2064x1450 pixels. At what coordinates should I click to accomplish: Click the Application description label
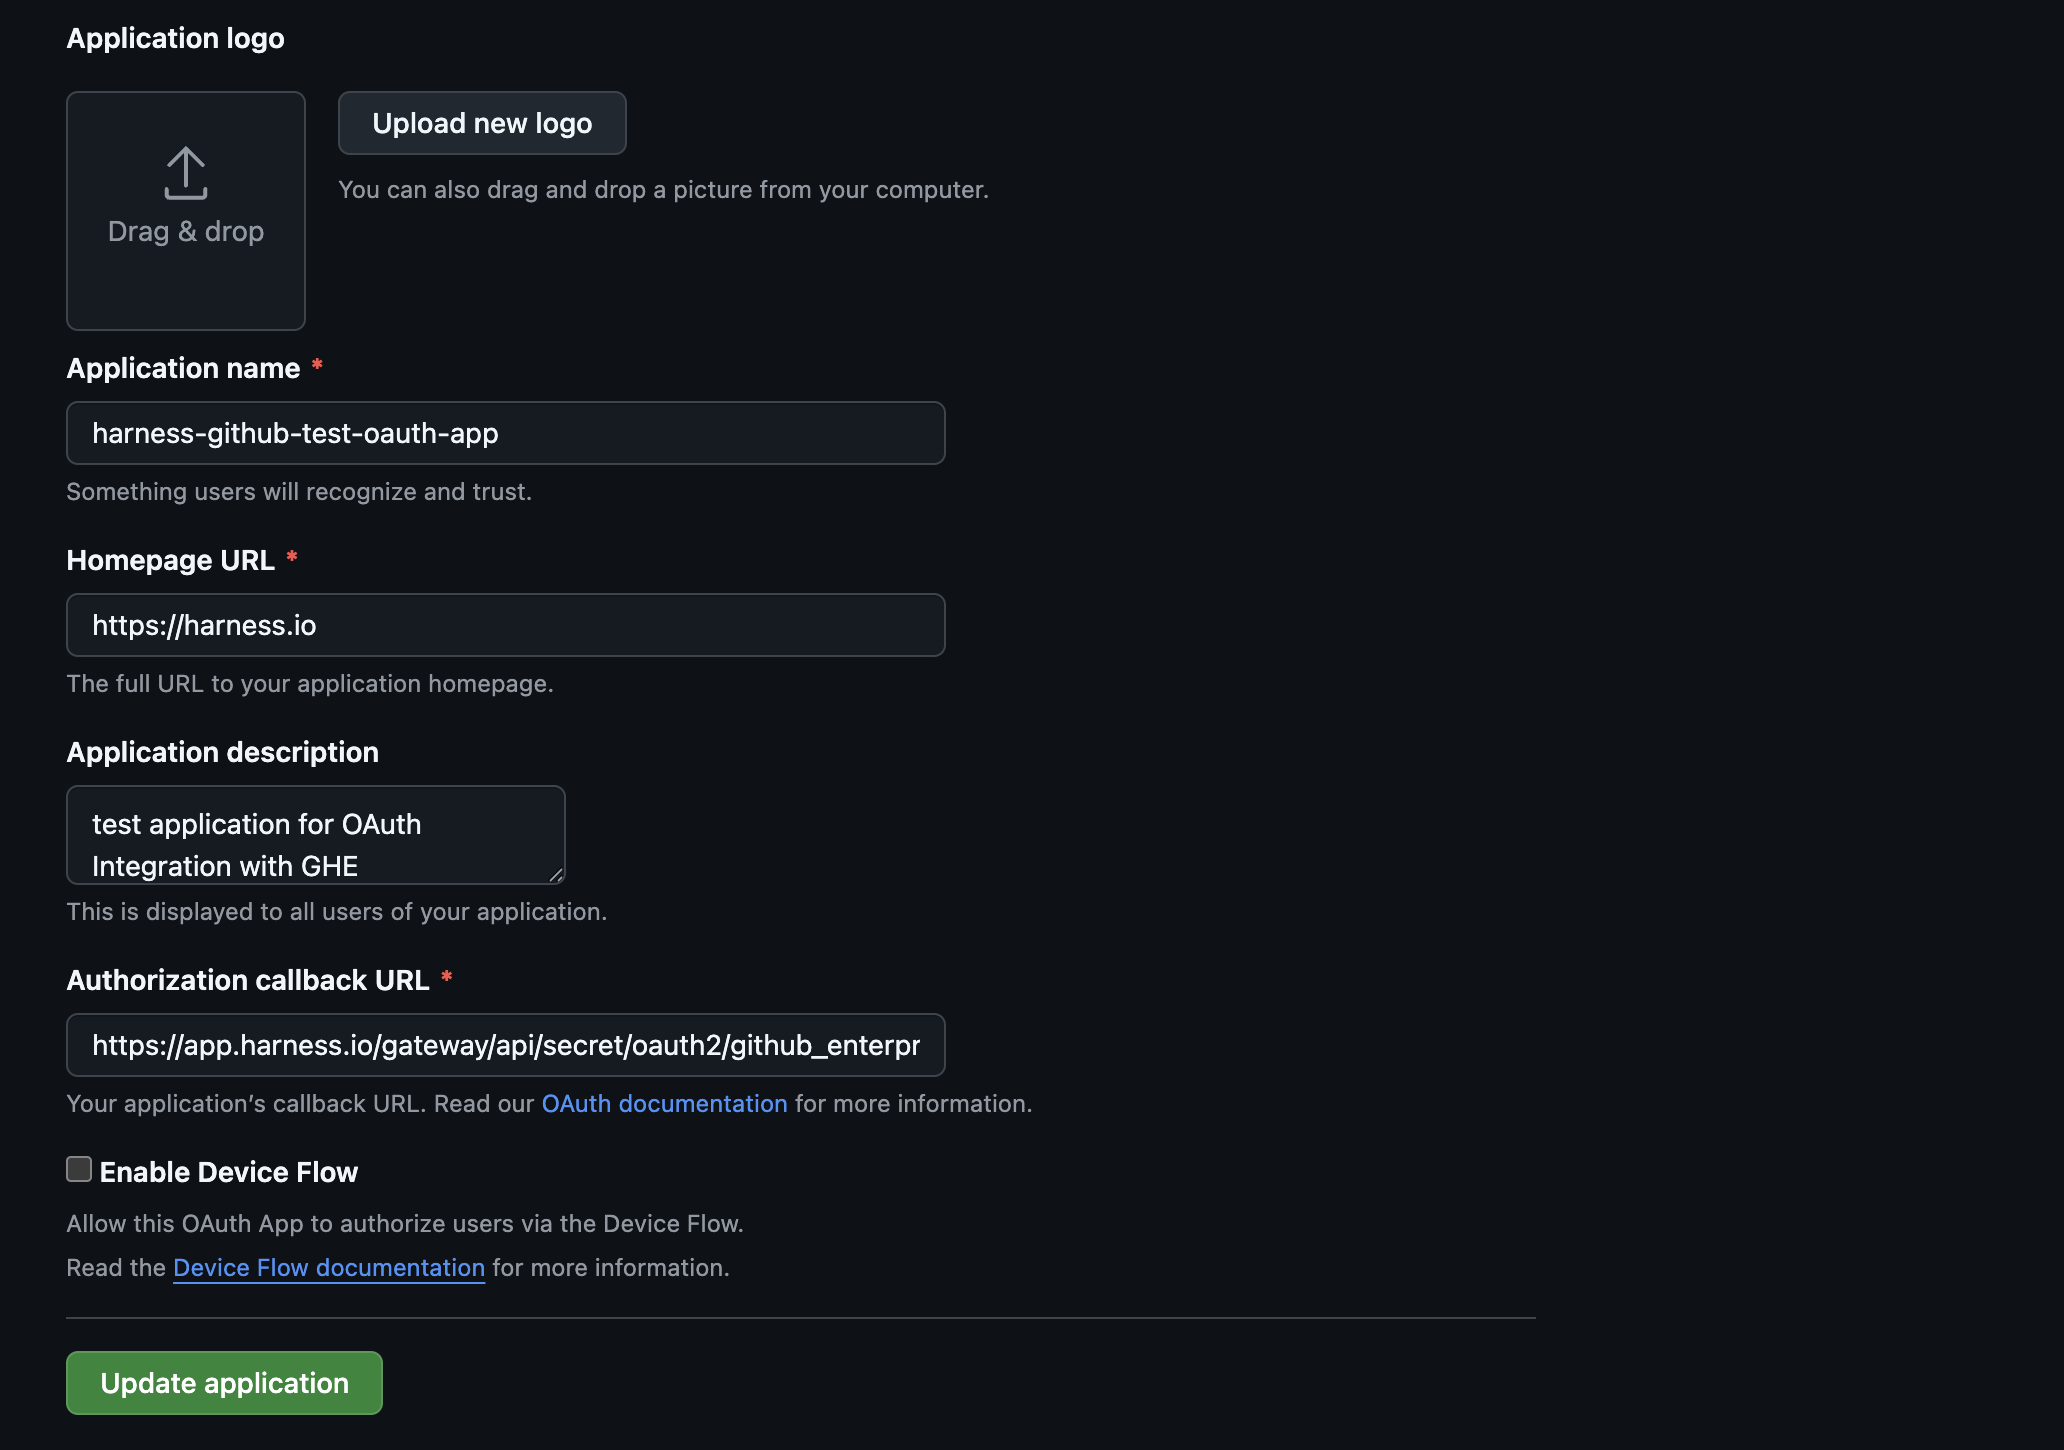[x=222, y=752]
